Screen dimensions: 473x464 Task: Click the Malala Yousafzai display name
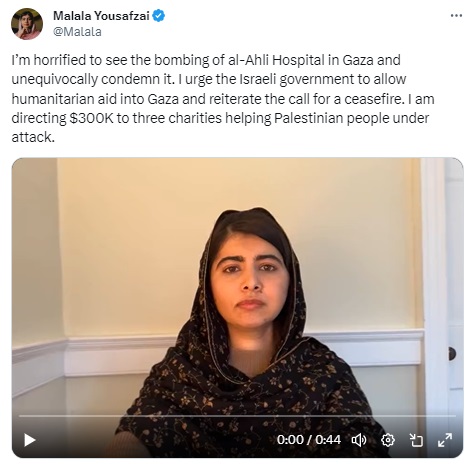point(101,16)
